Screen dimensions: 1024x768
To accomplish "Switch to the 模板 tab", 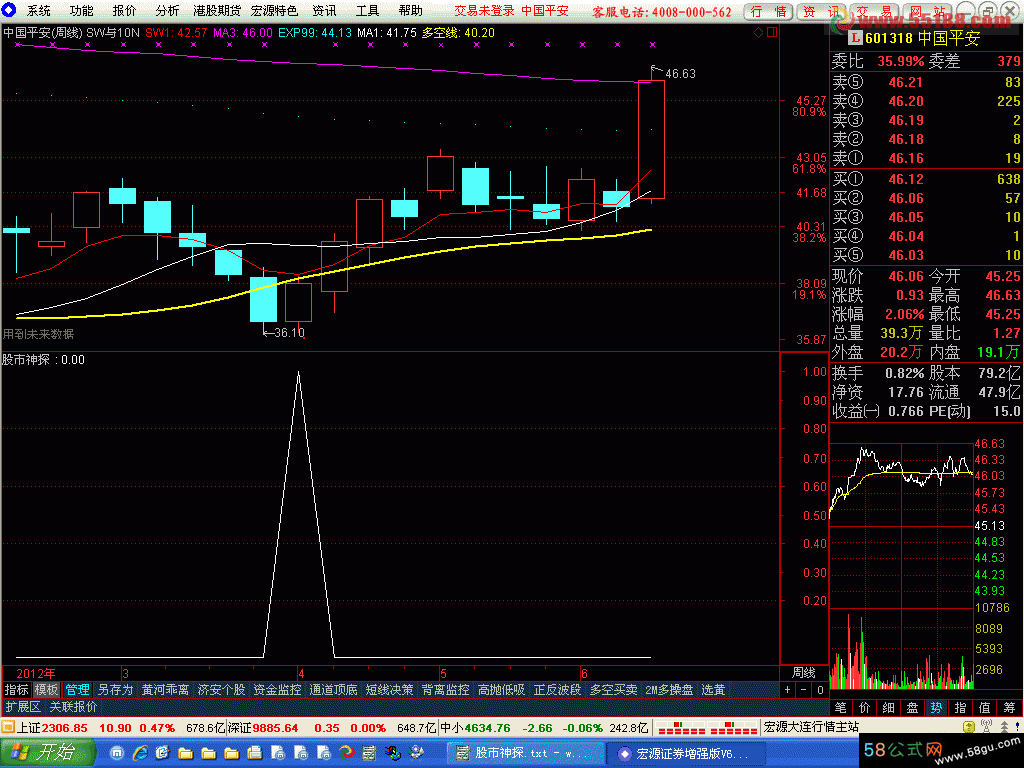I will [46, 690].
